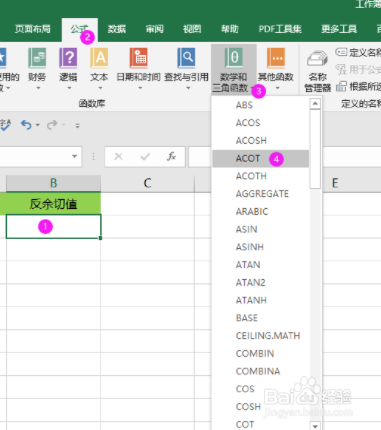Switch to the Formulas (公式) tab
381x430 pixels.
pyautogui.click(x=79, y=29)
